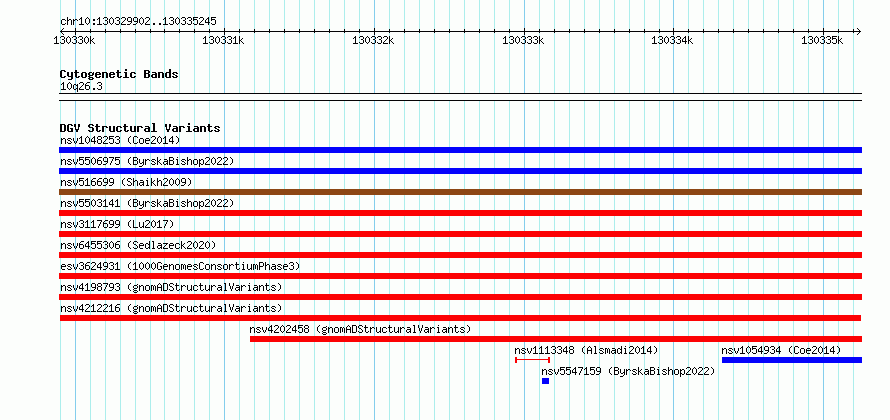Open nsv6455306 (Sedlazeck2020) label
The width and height of the screenshot is (890, 420).
click(x=138, y=245)
